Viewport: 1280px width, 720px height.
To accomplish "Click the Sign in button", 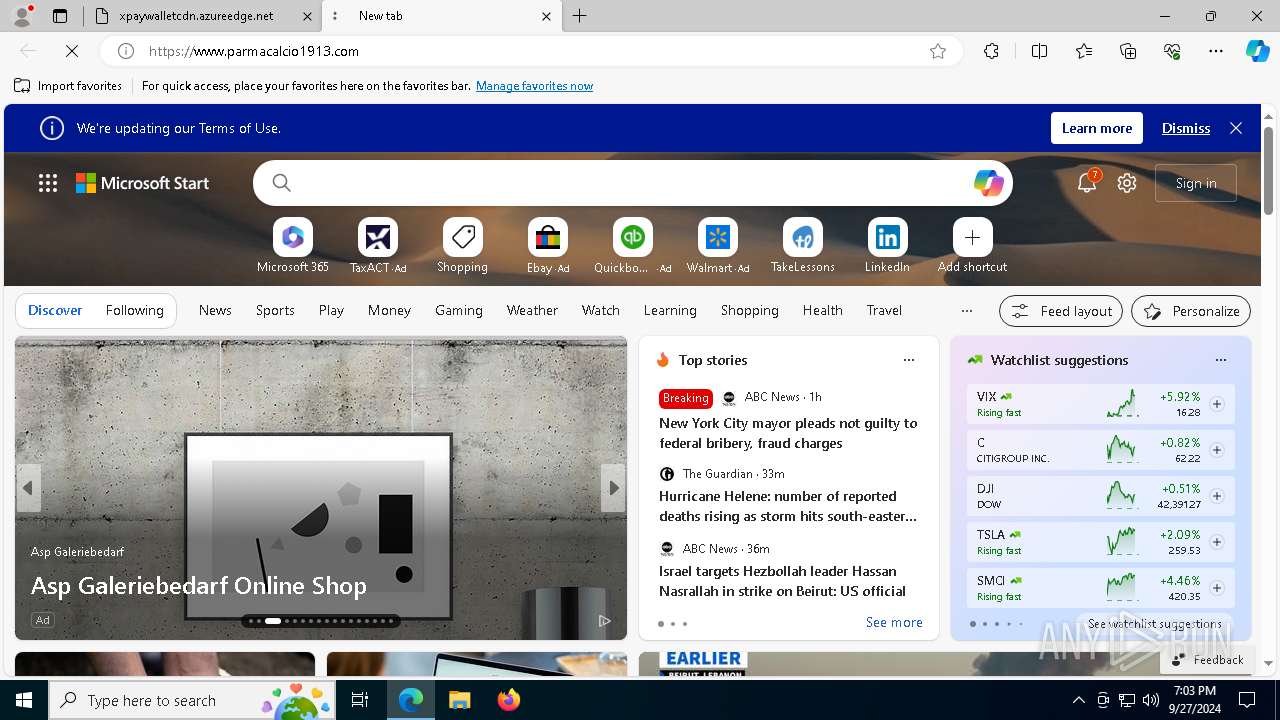I will (1196, 183).
